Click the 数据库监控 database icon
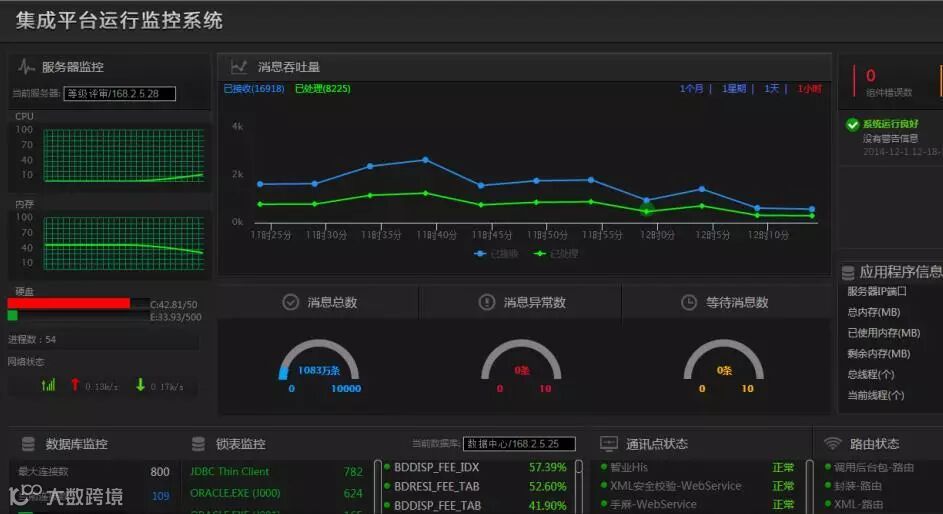 pos(28,444)
